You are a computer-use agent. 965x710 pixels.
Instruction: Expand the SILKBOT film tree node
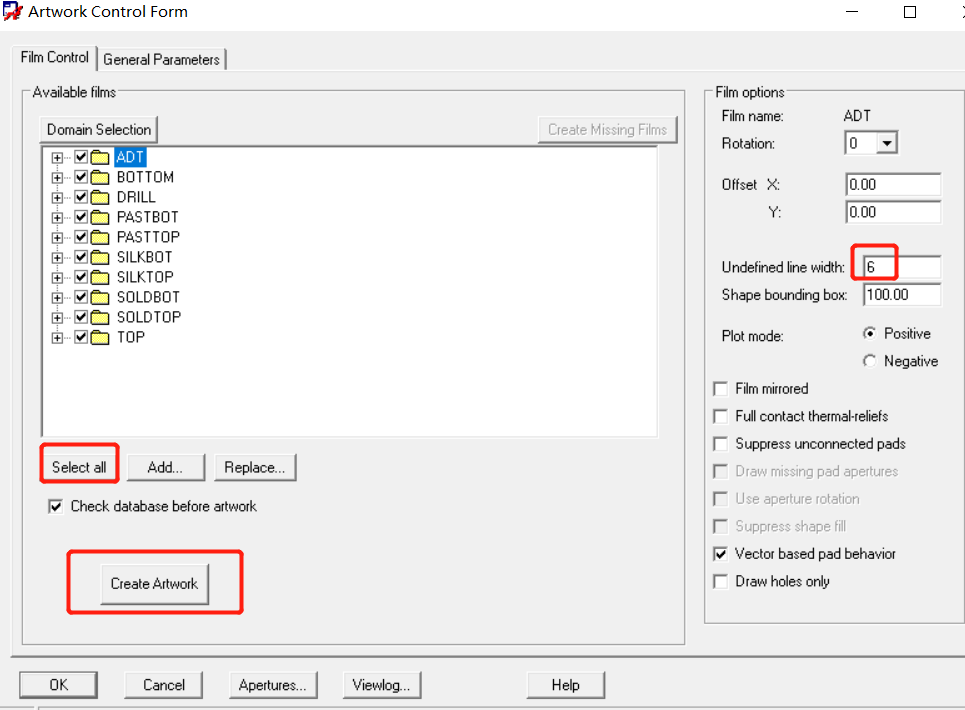pyautogui.click(x=57, y=258)
